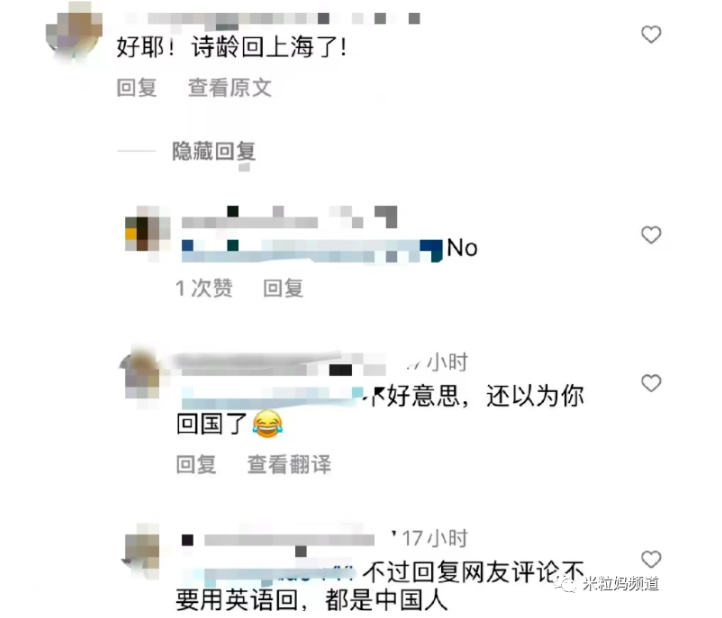Click mentioned username before 'No'
The height and width of the screenshot is (618, 722).
click(x=312, y=251)
